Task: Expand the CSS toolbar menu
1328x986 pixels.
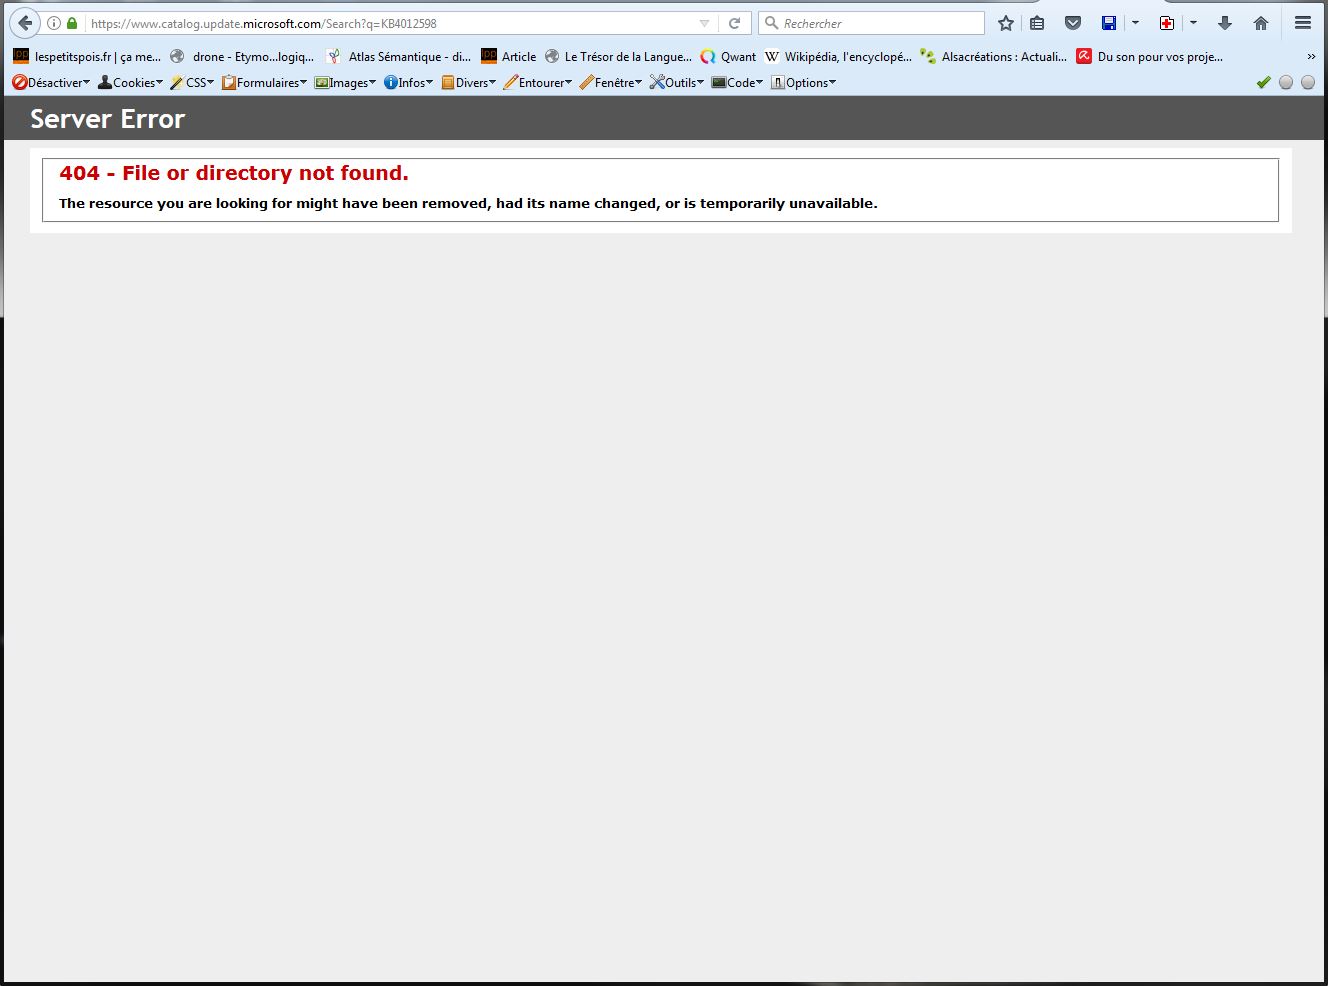Action: 192,83
